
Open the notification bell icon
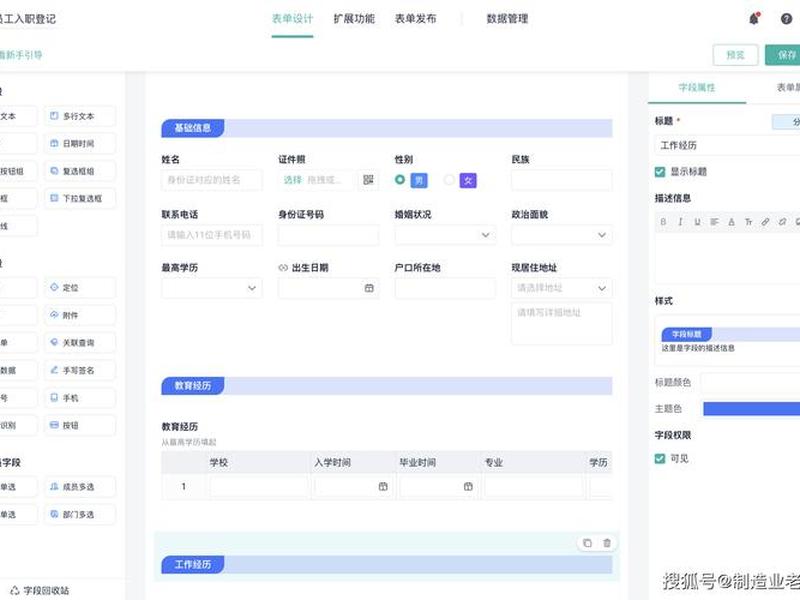[x=754, y=19]
